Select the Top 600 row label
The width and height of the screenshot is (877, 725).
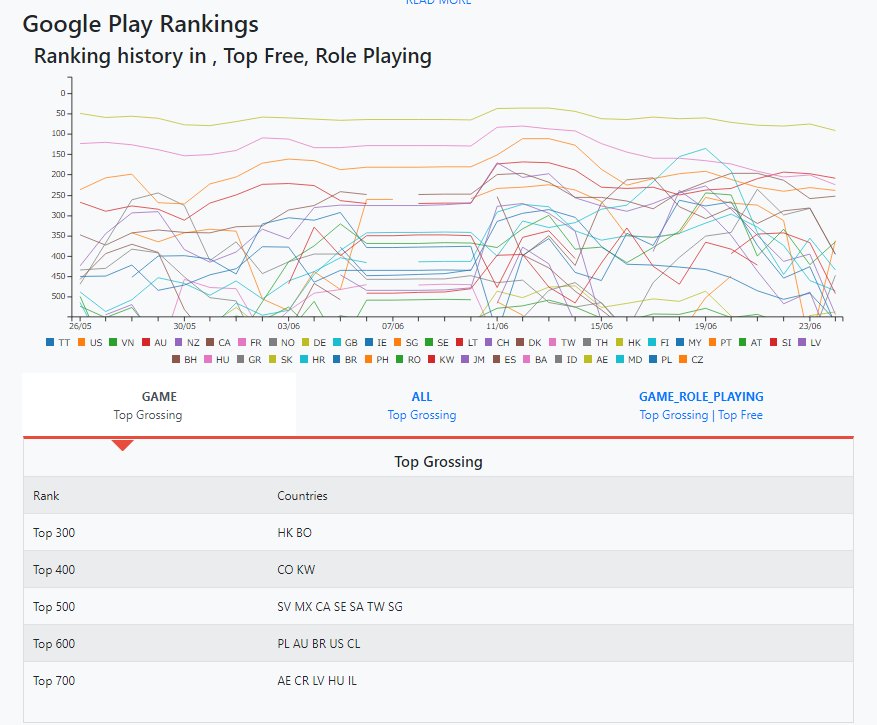[x=54, y=643]
